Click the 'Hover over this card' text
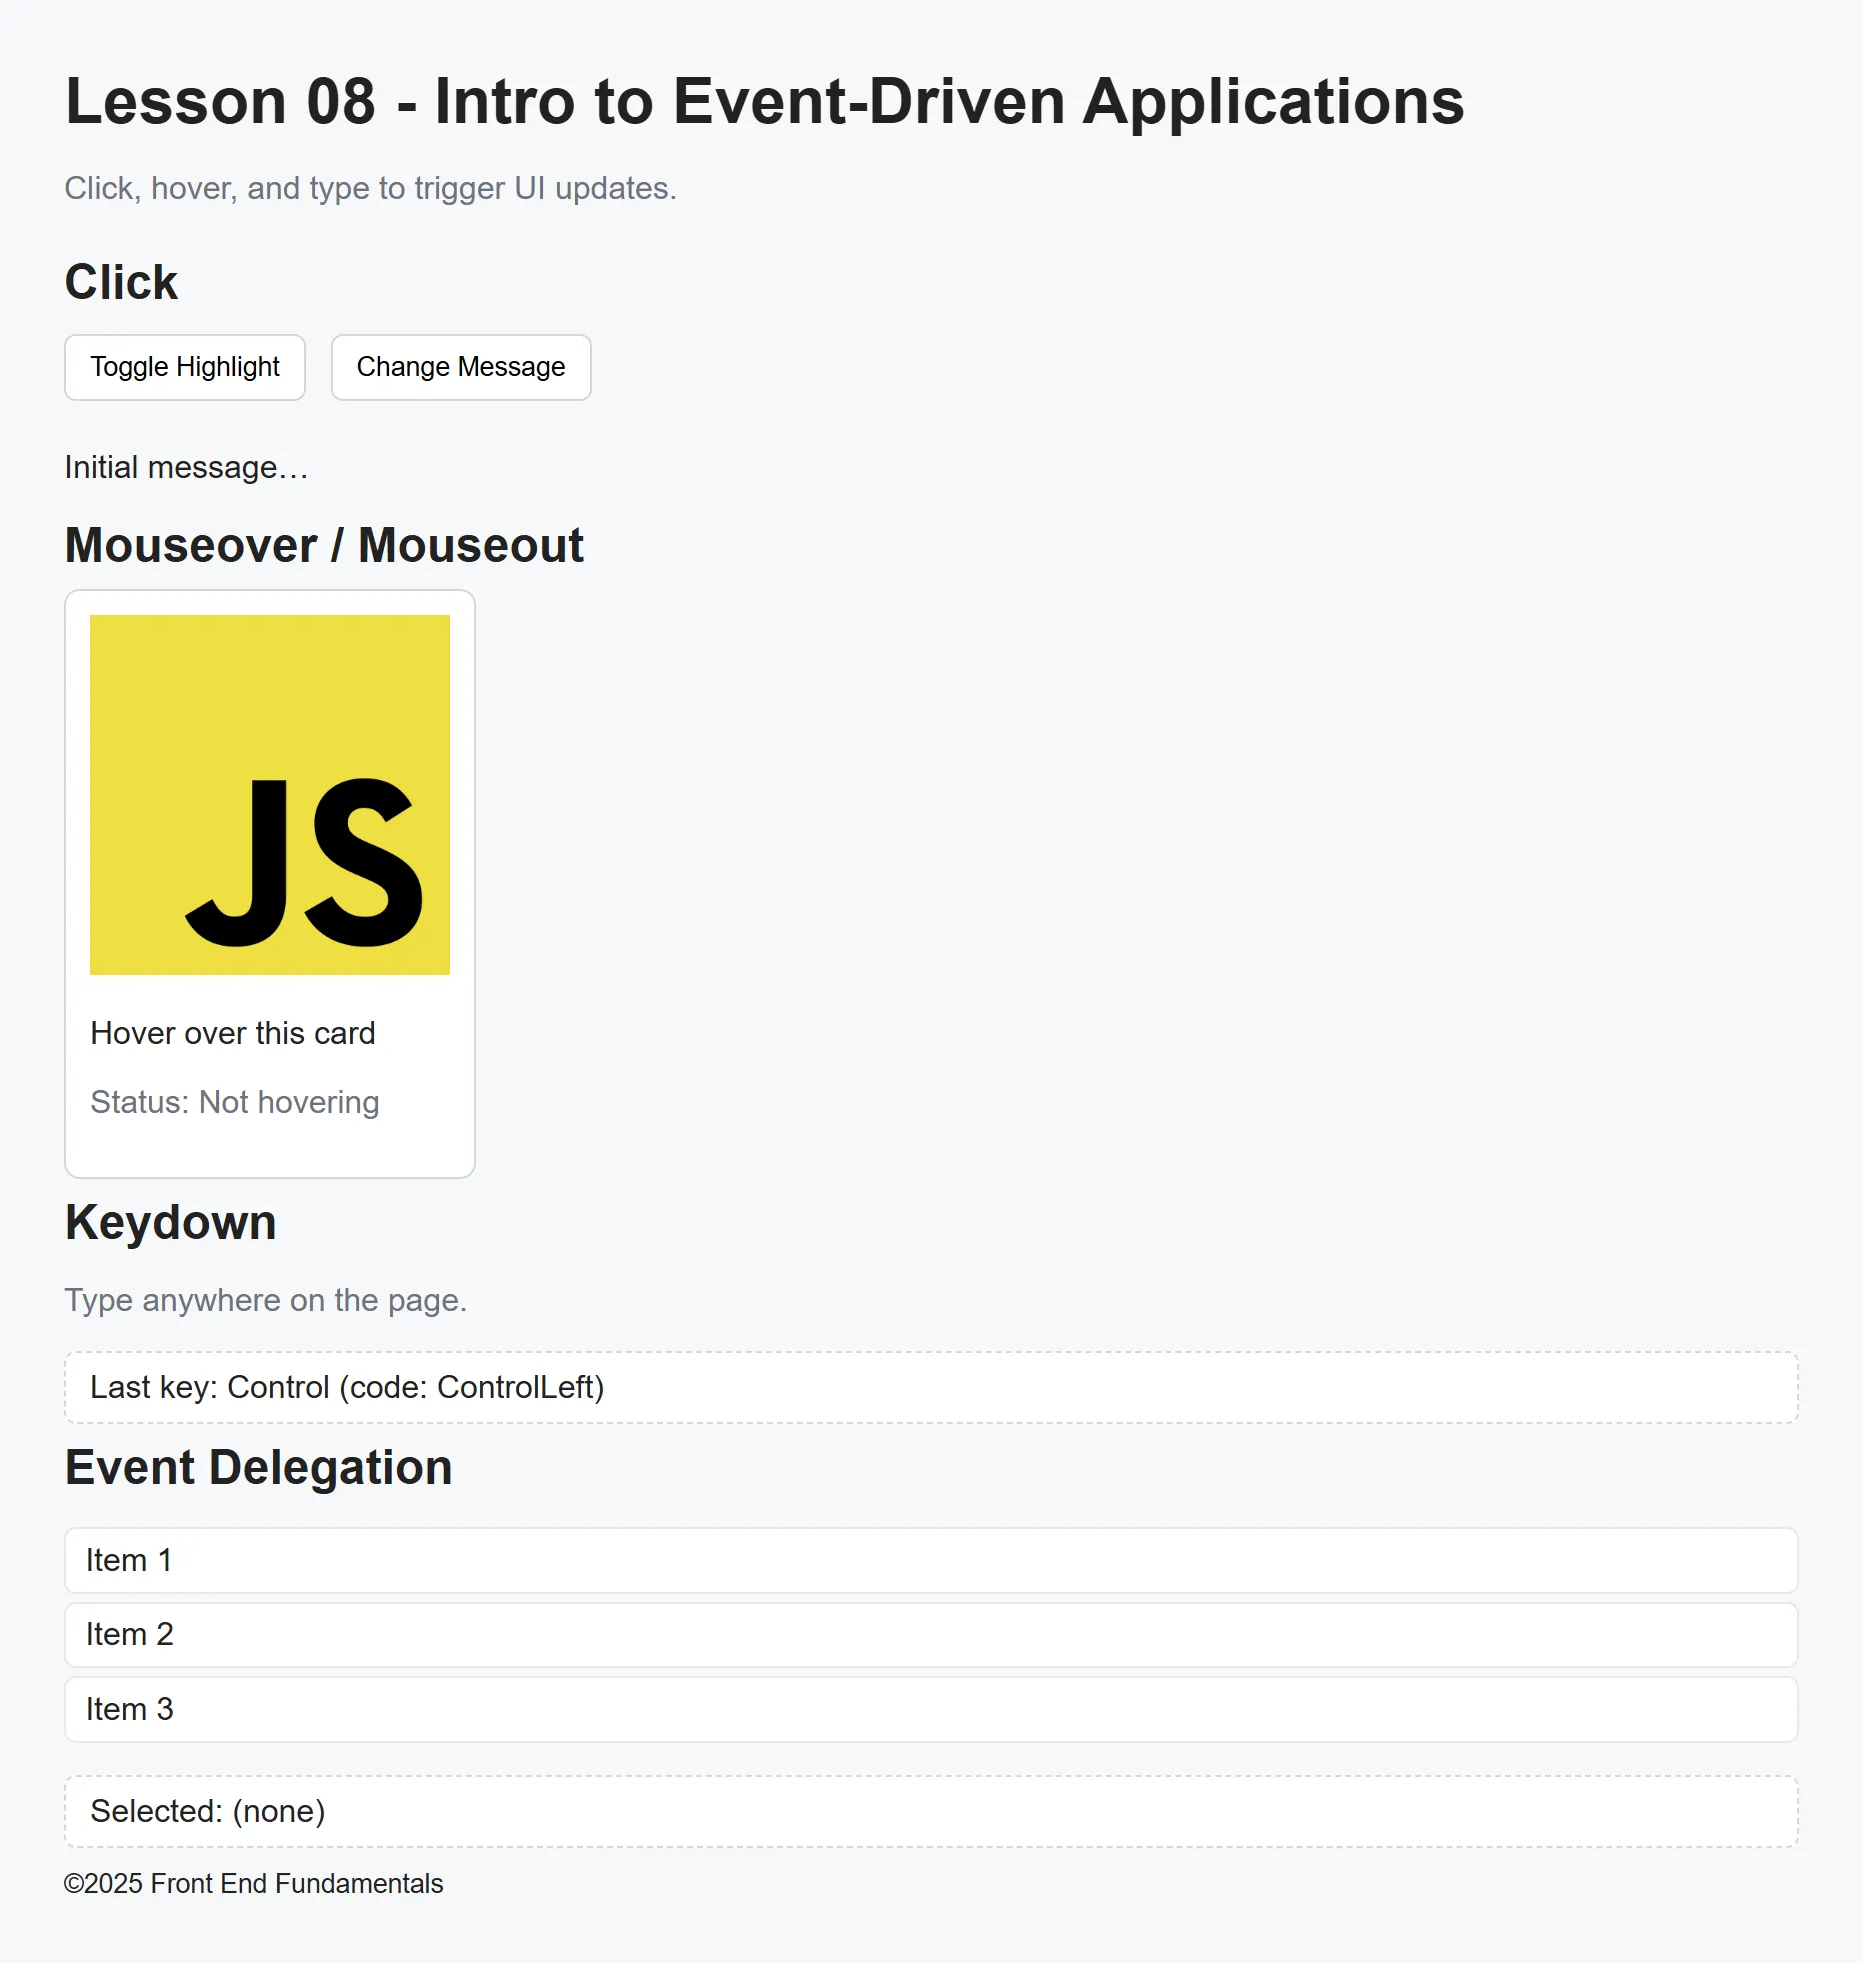1863x1963 pixels. 233,1033
